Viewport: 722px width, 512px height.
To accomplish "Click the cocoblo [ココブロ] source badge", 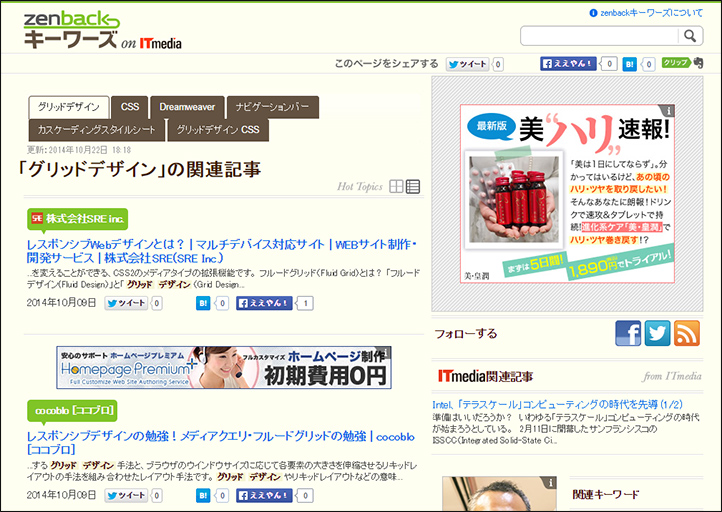I will (72, 410).
